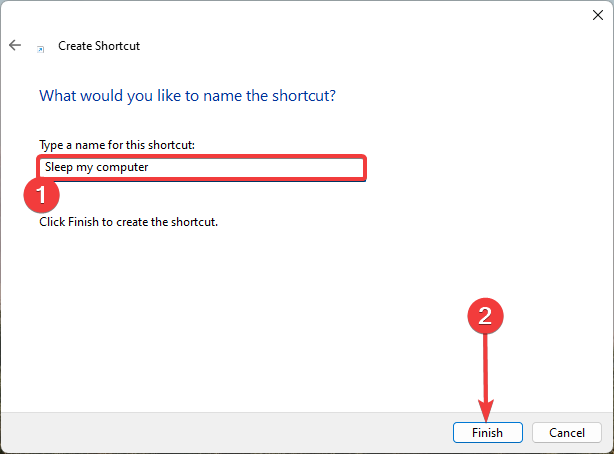Viewport: 614px width, 454px height.
Task: Click the 'What would you like to name the shortcut?' heading
Action: 187,96
